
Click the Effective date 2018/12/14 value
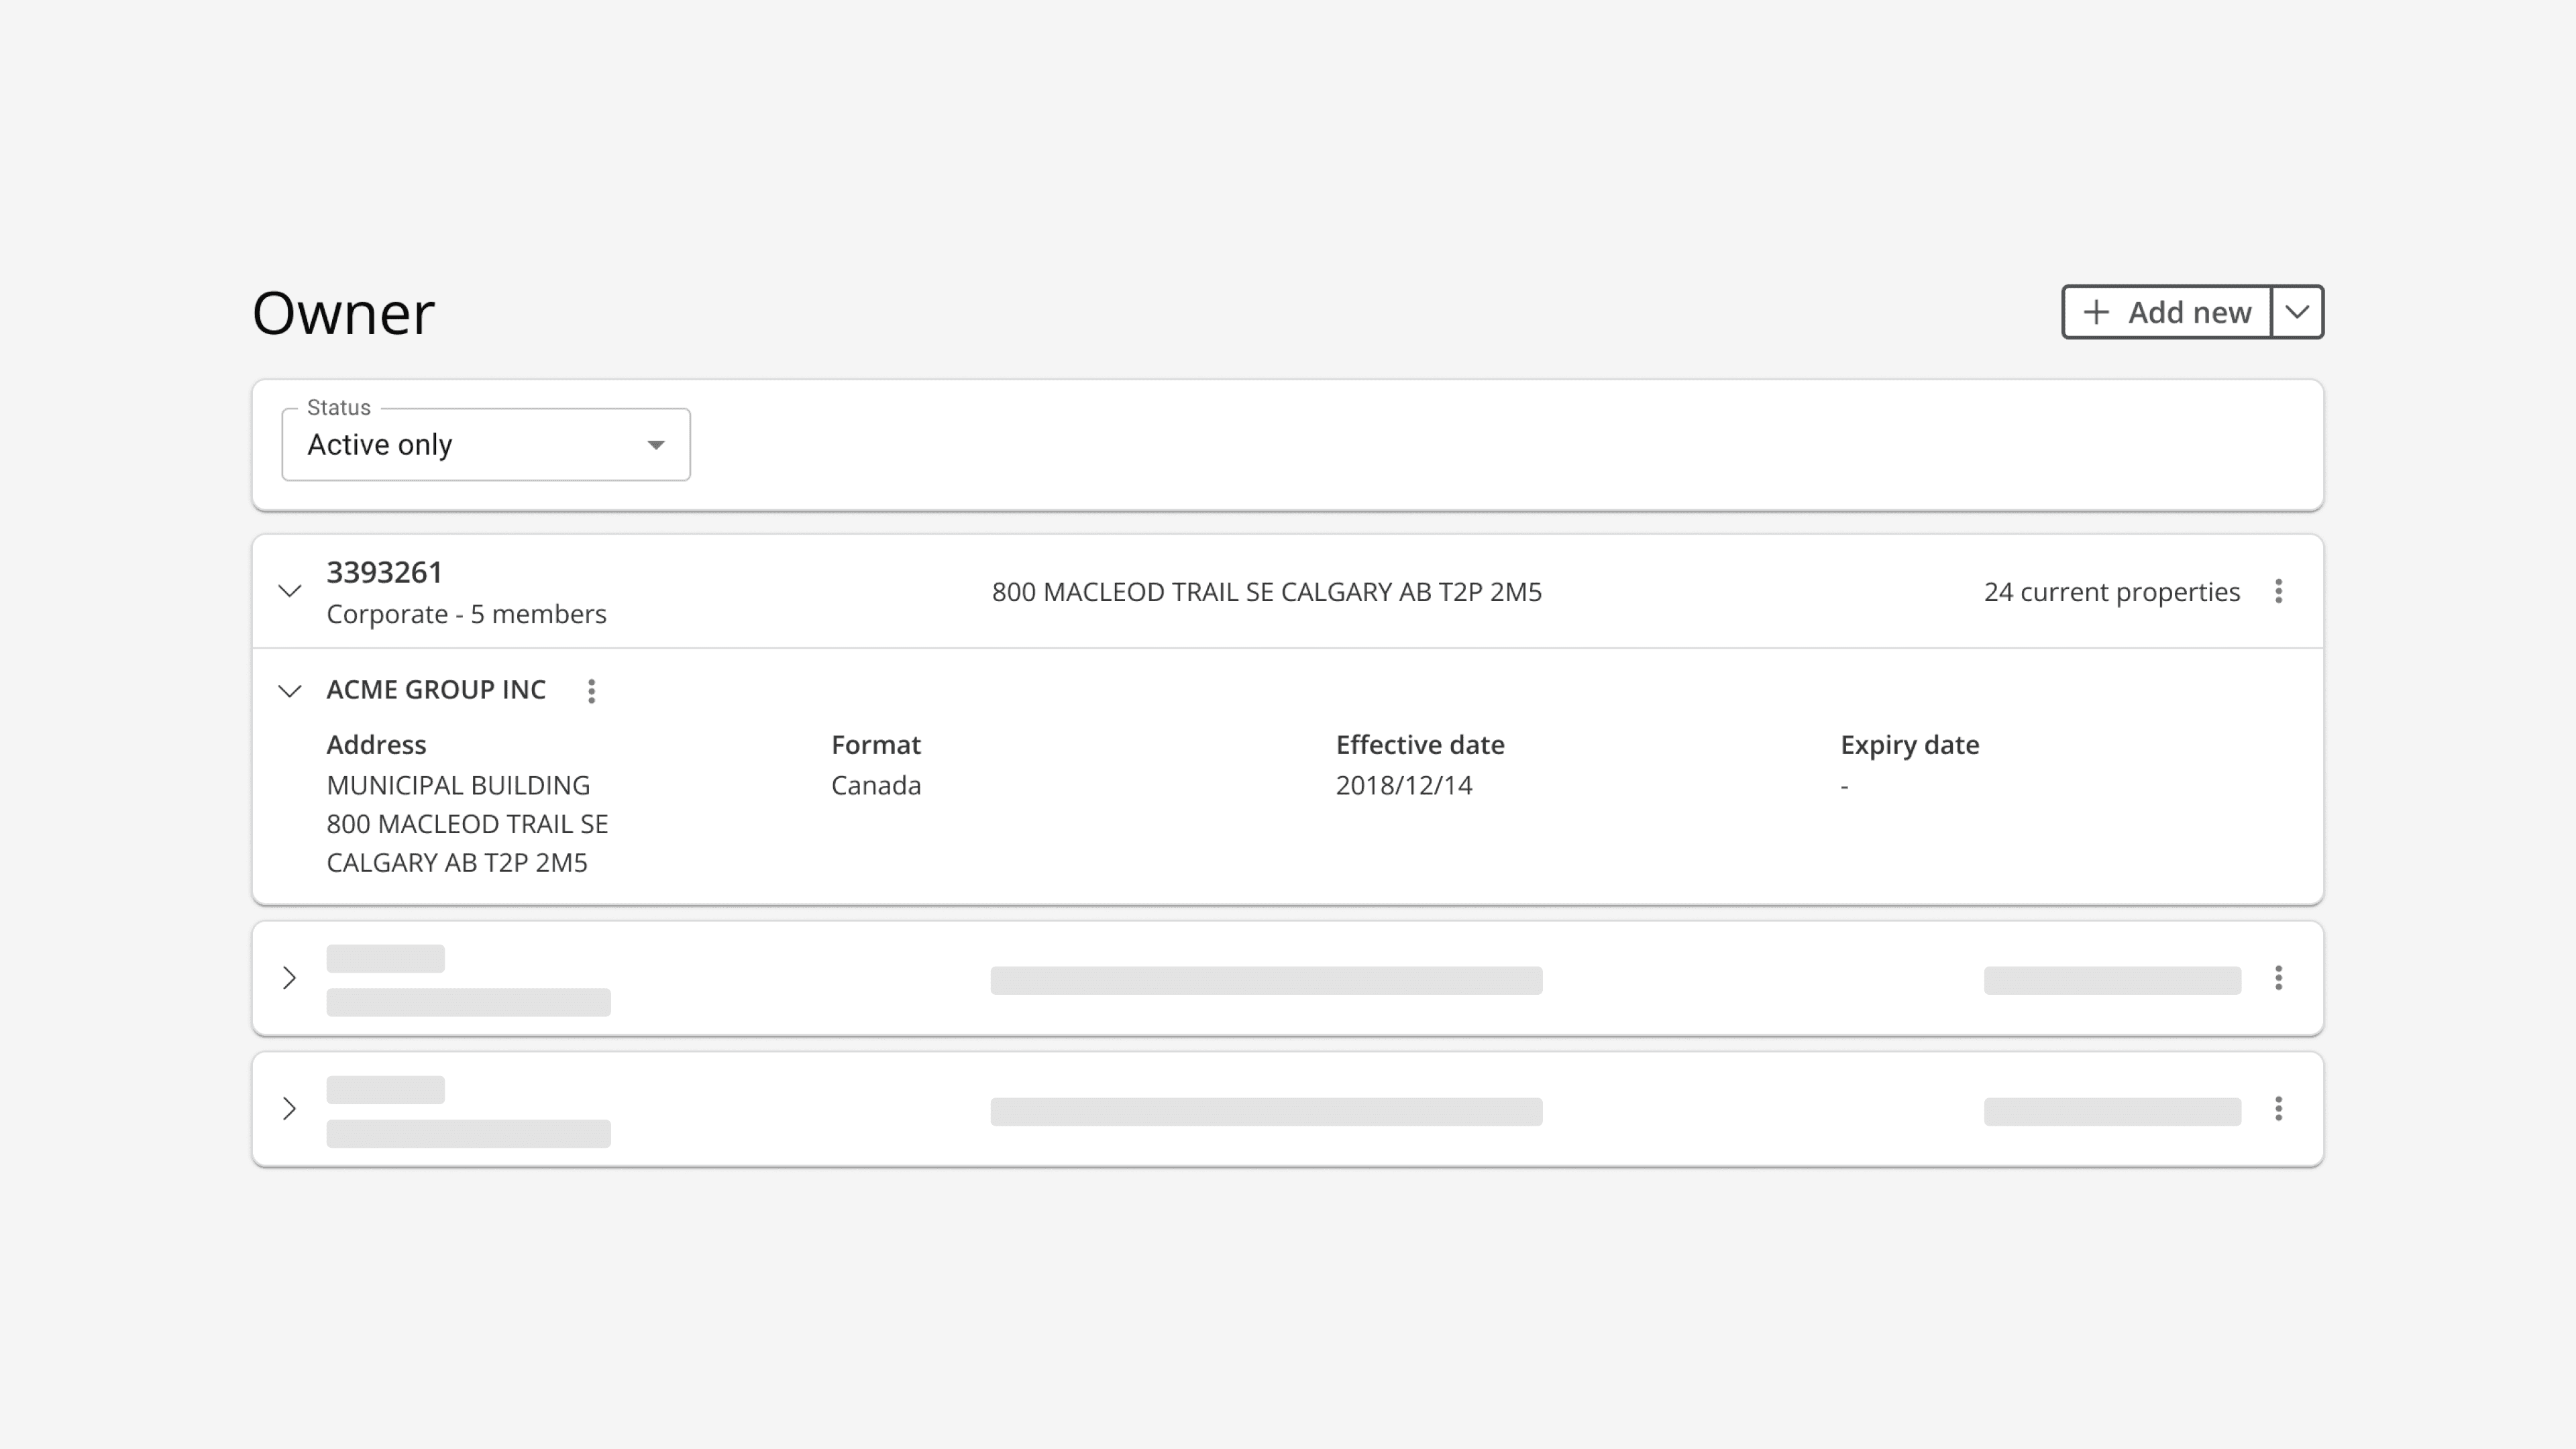tap(1403, 785)
